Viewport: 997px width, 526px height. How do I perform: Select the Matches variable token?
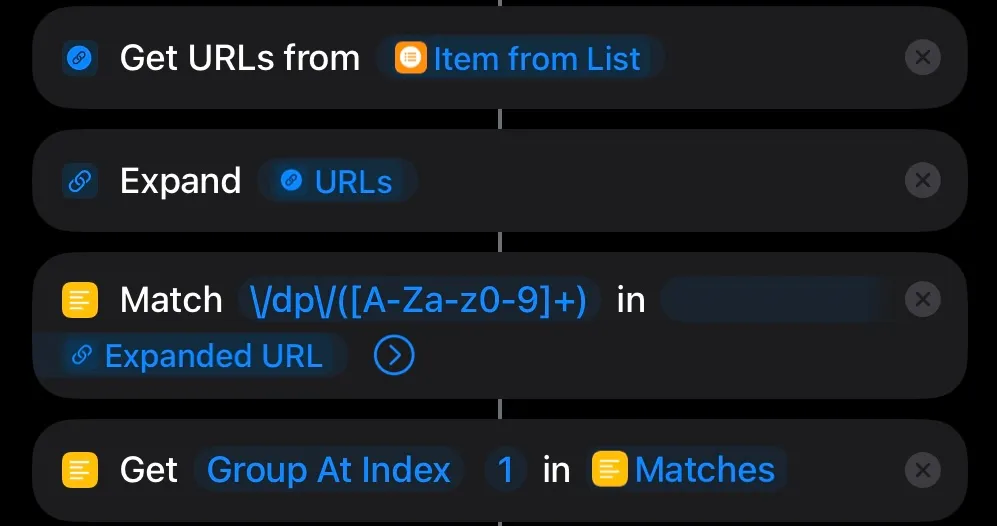click(x=687, y=470)
